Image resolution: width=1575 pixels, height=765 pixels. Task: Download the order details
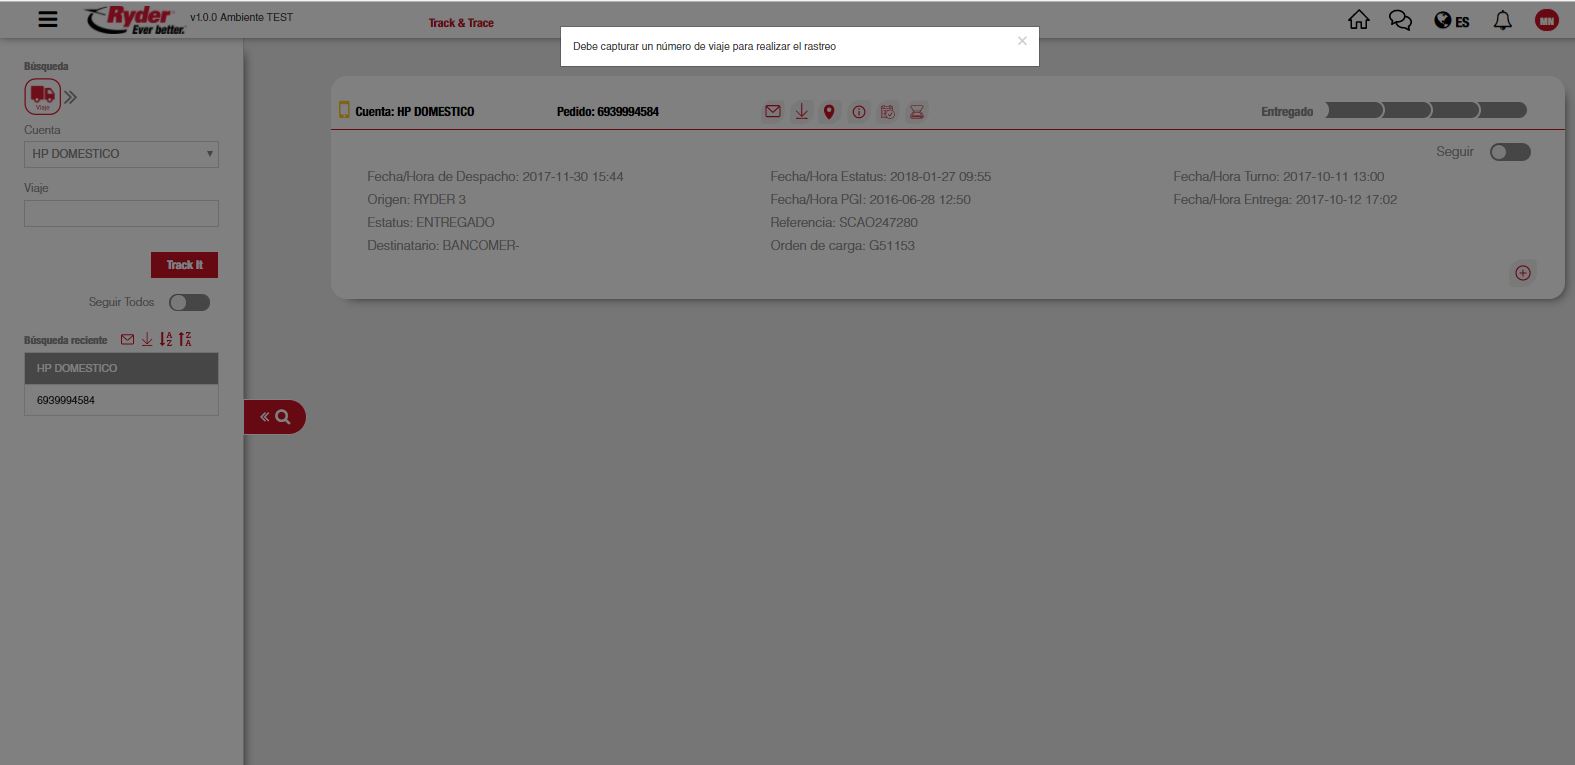tap(801, 112)
